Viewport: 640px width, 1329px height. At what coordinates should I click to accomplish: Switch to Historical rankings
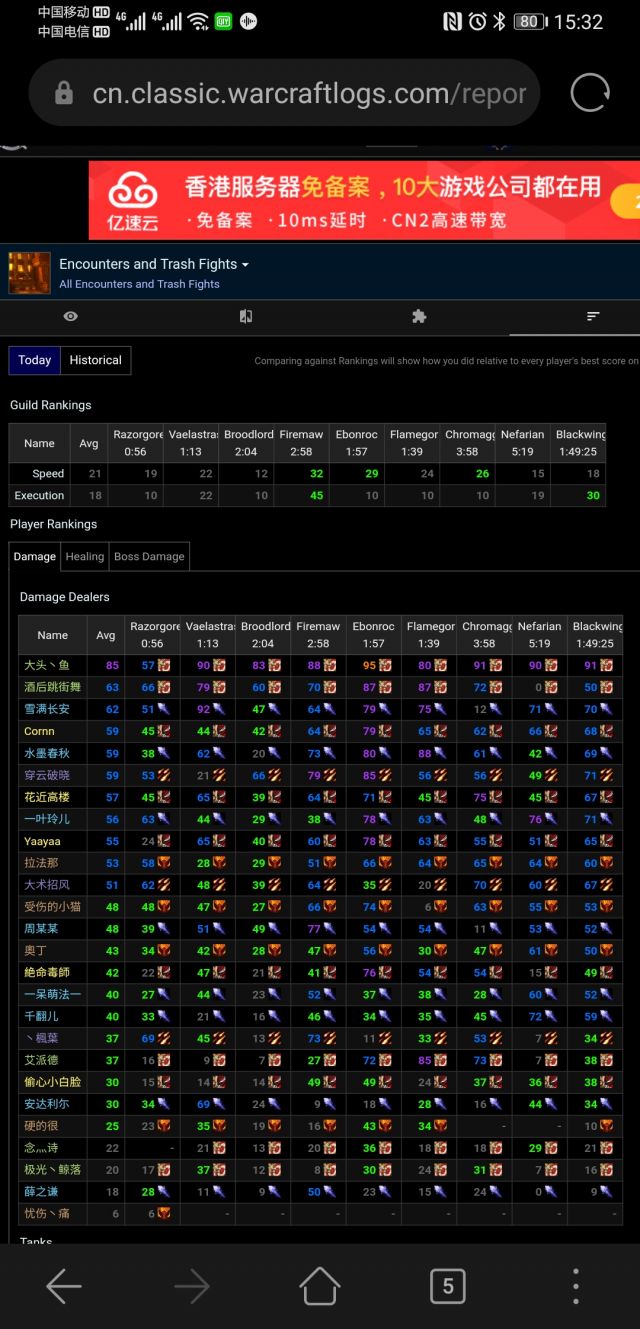tap(95, 360)
